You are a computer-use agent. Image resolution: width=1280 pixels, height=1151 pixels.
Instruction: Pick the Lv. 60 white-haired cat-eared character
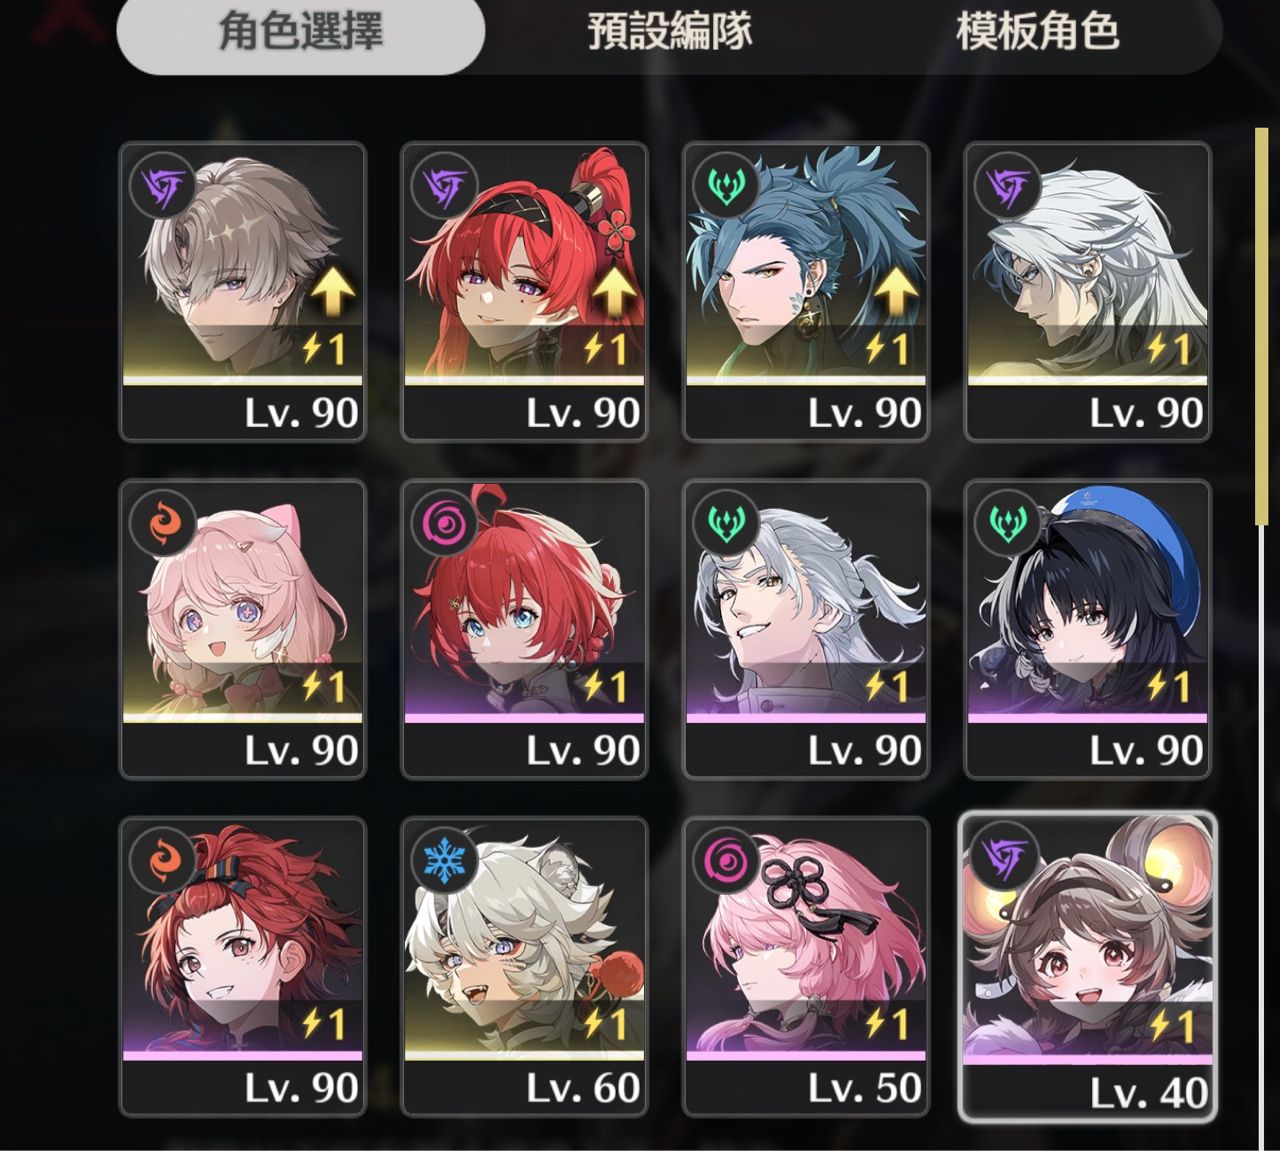tap(524, 967)
